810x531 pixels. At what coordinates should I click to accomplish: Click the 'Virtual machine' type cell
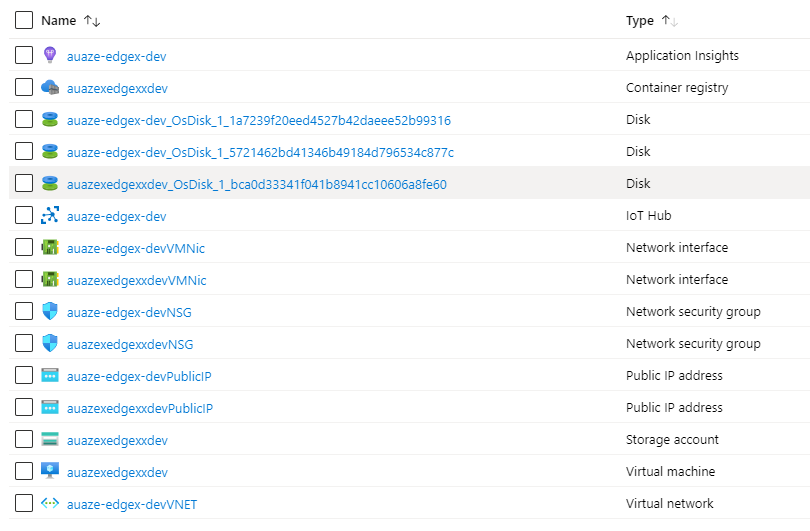pos(671,472)
